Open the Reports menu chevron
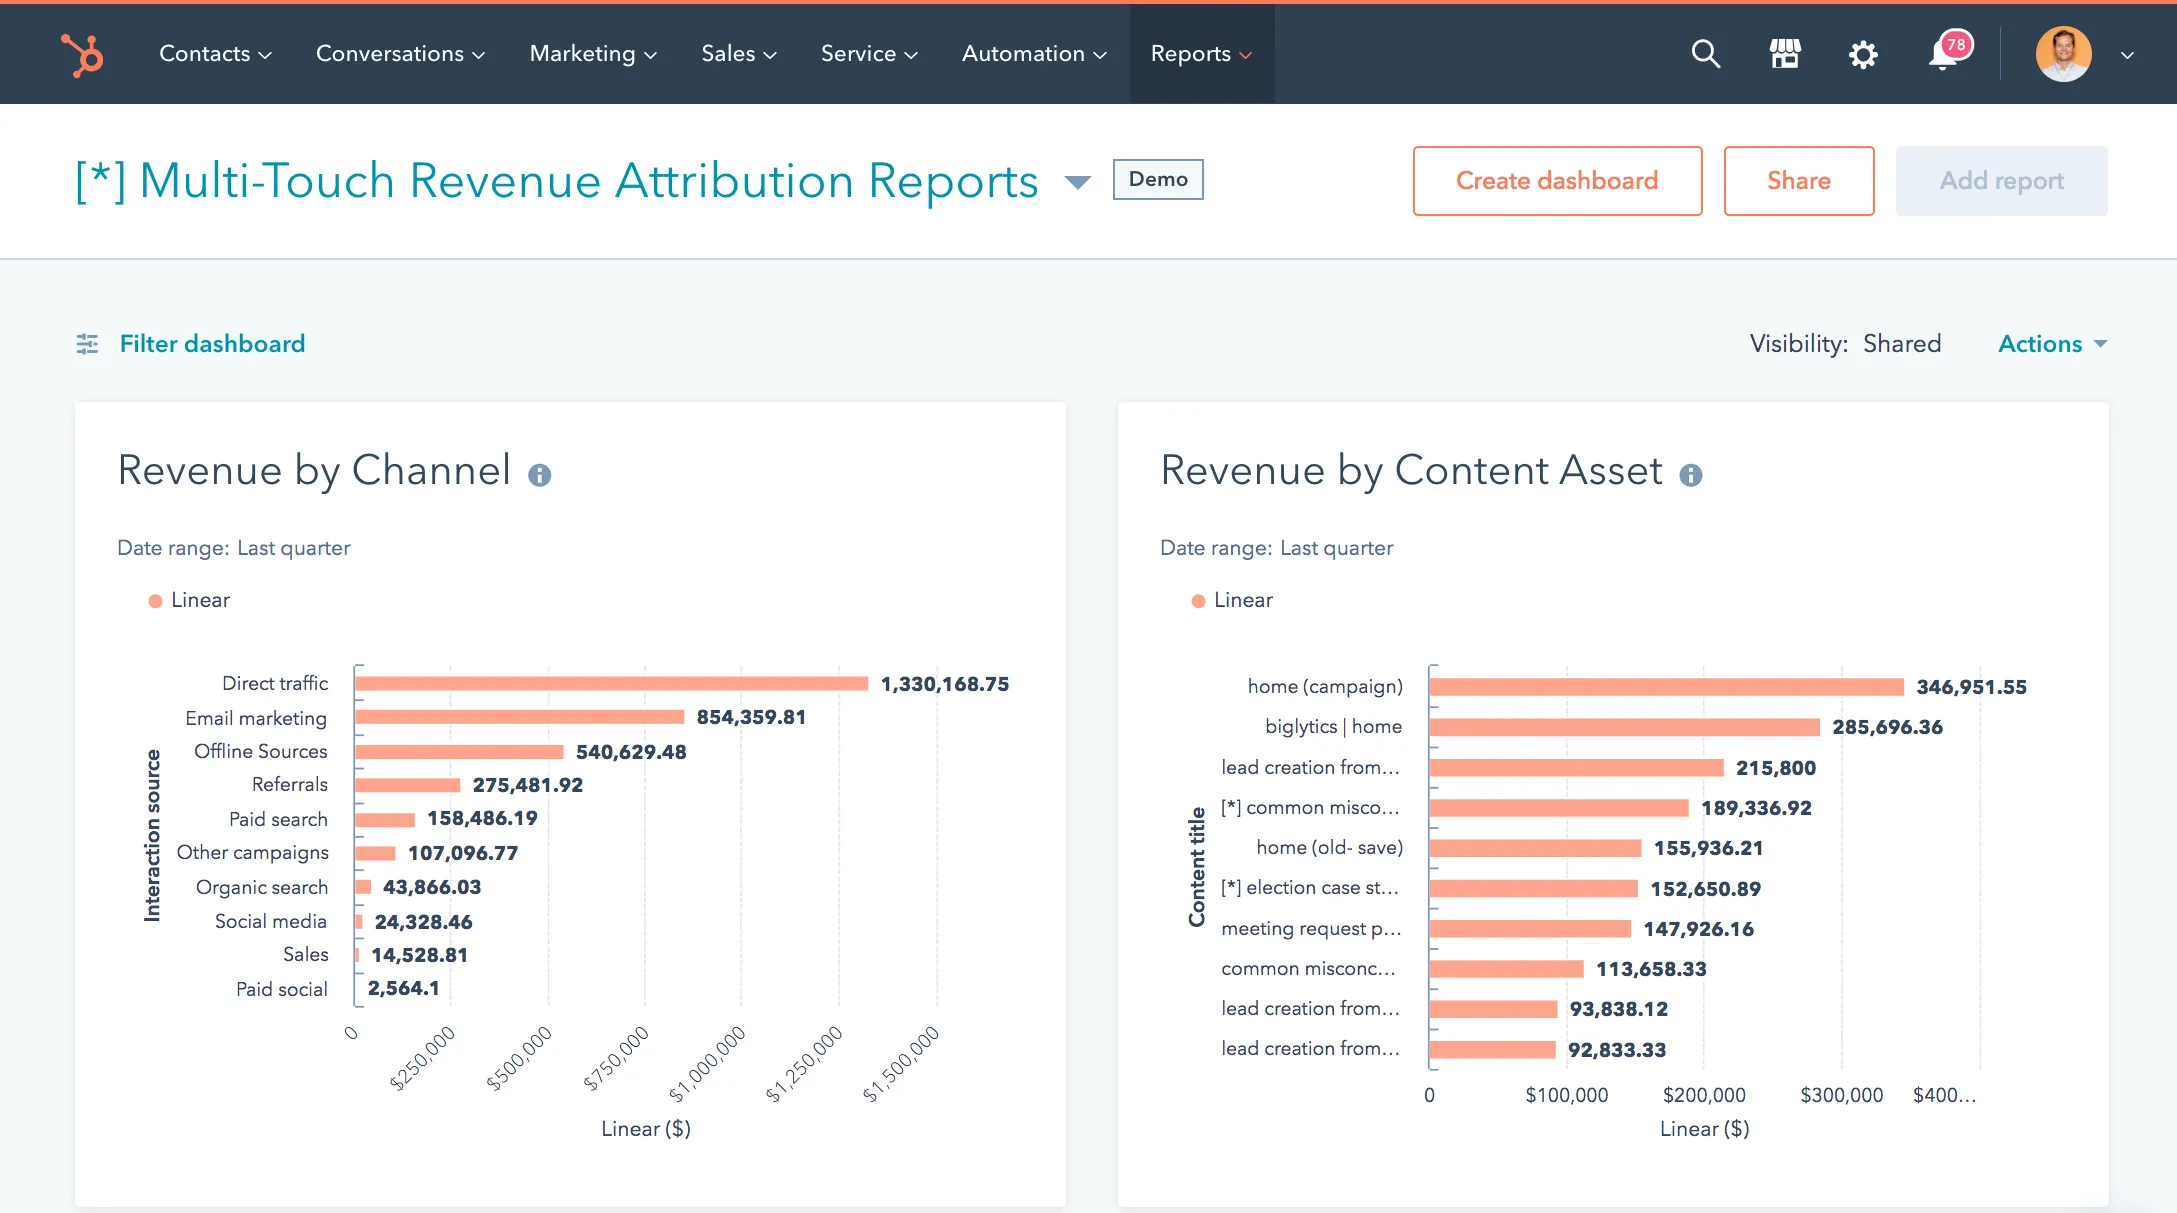This screenshot has height=1213, width=2177. point(1246,54)
